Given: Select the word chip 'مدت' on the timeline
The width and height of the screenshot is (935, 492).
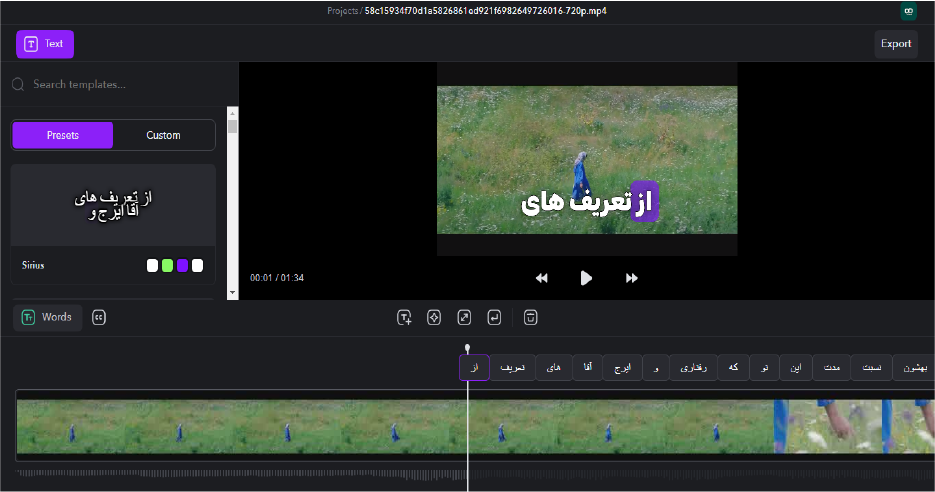Looking at the screenshot, I should (x=832, y=367).
